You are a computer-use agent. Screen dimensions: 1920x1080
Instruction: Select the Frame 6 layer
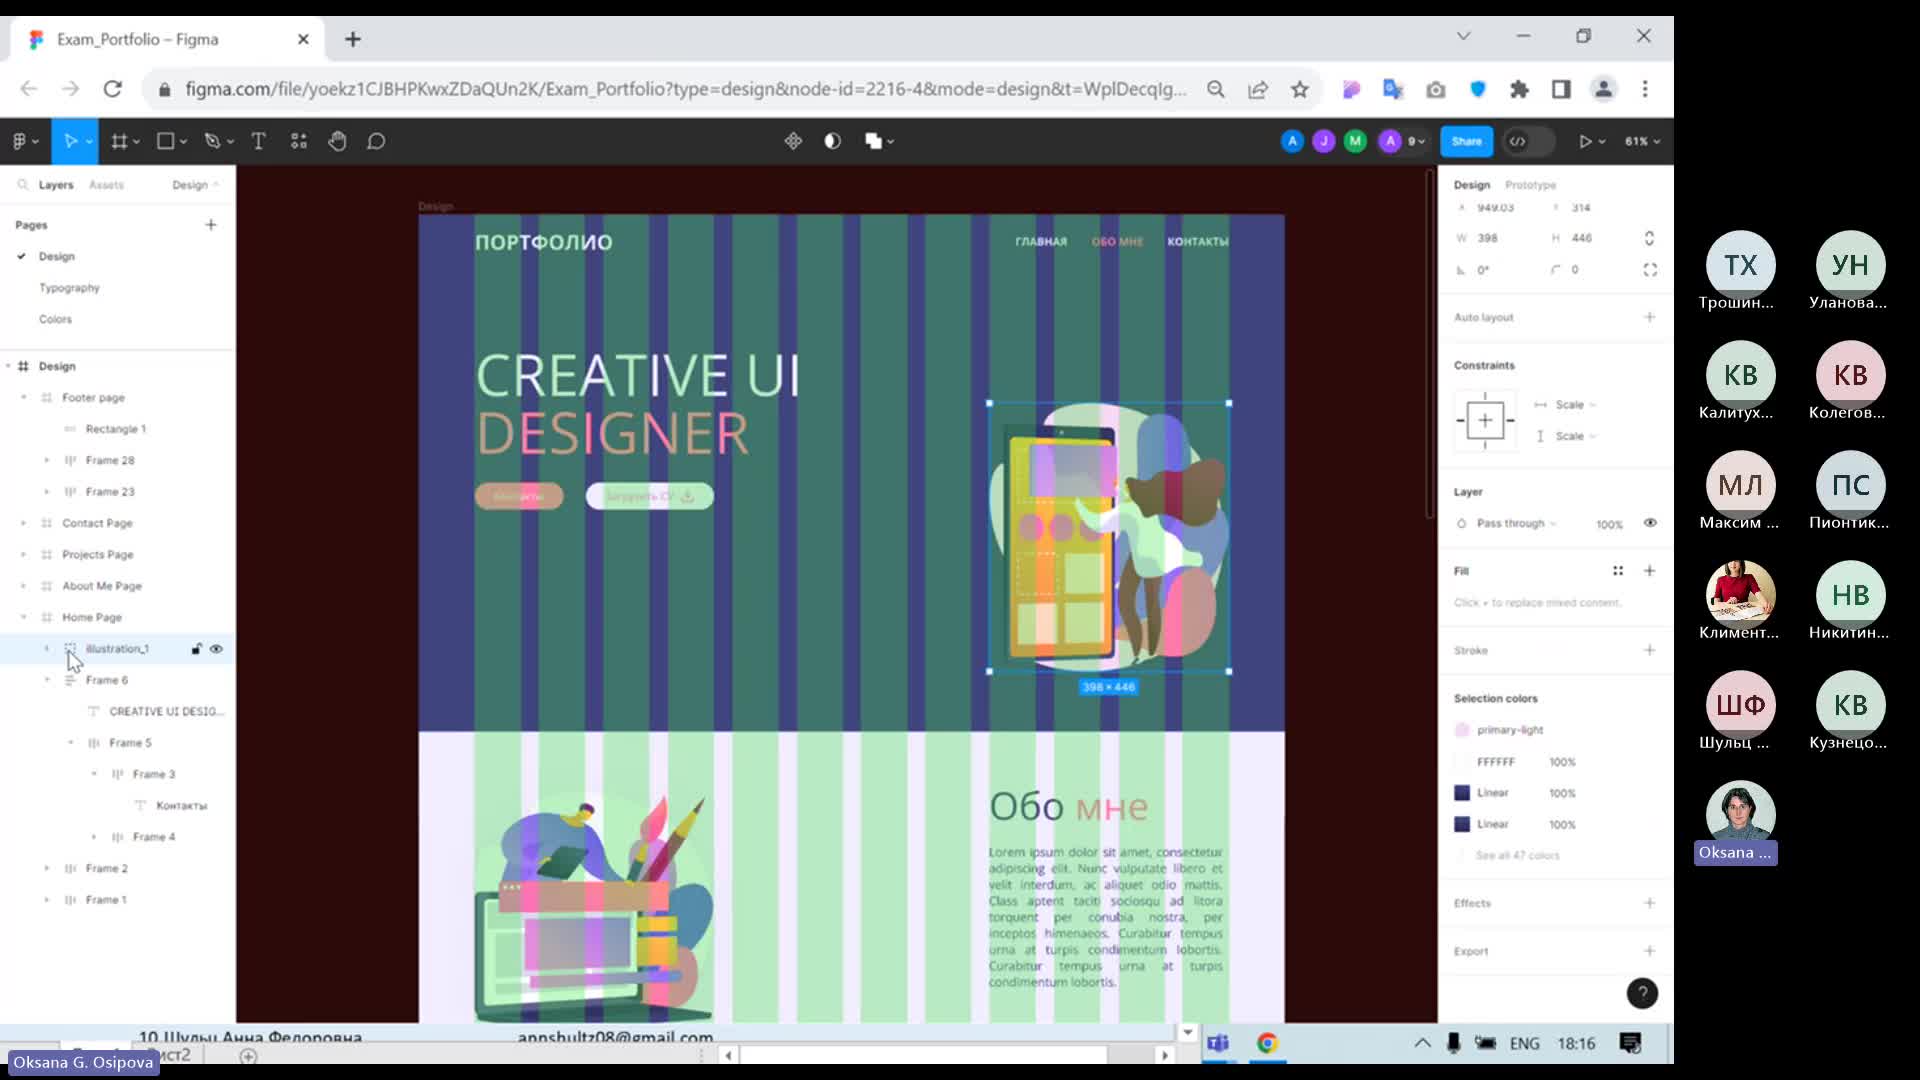tap(106, 680)
